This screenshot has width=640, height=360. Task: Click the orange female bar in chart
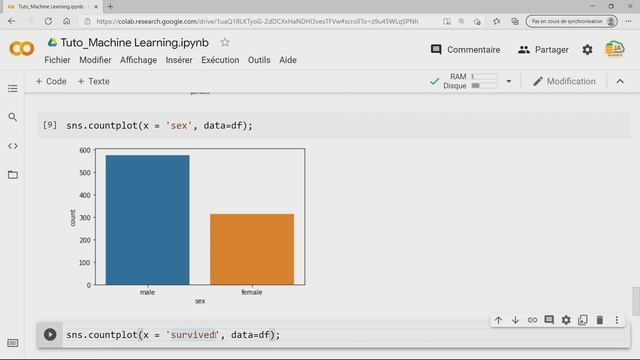252,249
